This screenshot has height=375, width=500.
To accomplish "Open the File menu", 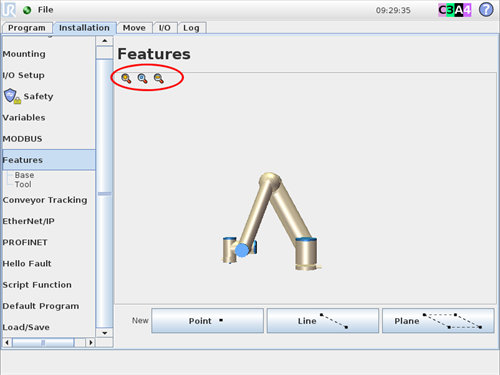I will pos(45,10).
